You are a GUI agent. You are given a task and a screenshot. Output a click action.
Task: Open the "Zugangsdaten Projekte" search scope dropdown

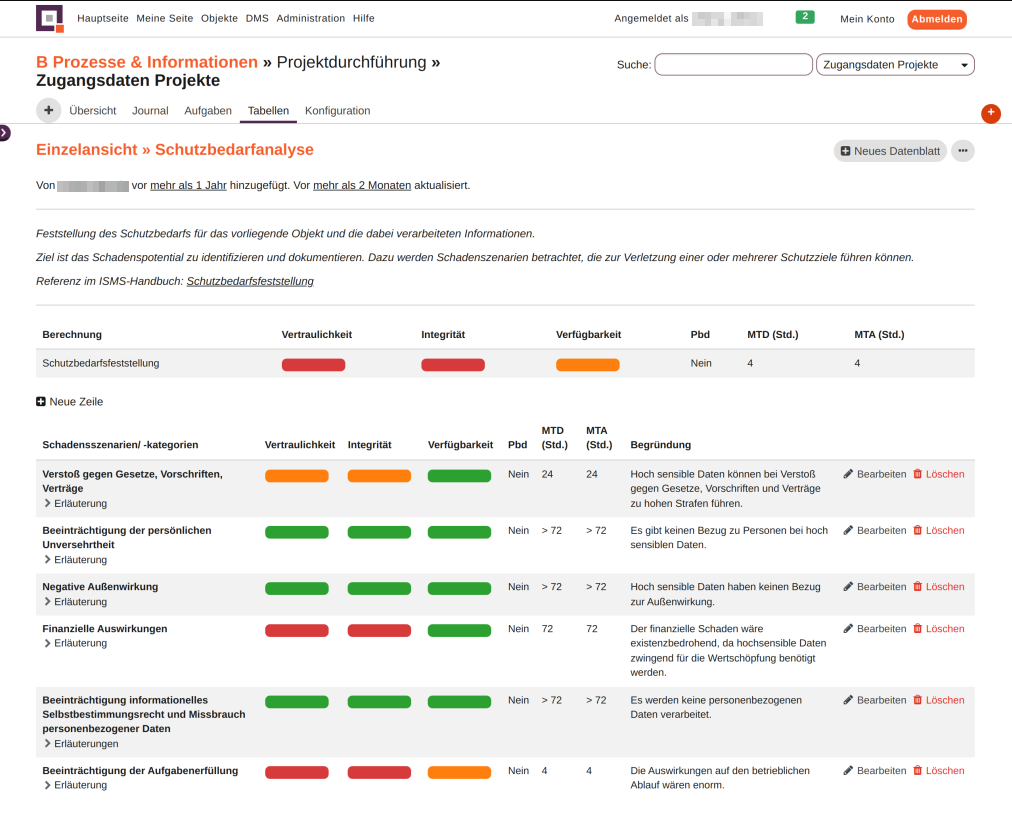point(894,64)
